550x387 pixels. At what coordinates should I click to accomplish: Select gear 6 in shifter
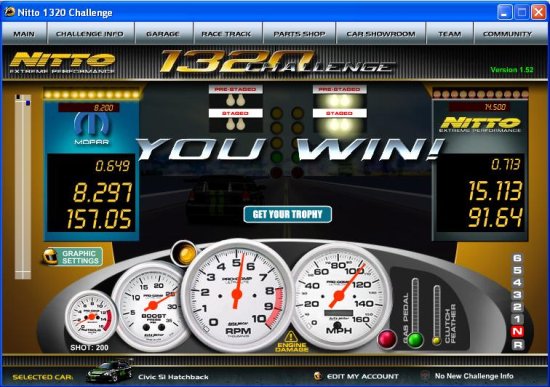(x=518, y=258)
